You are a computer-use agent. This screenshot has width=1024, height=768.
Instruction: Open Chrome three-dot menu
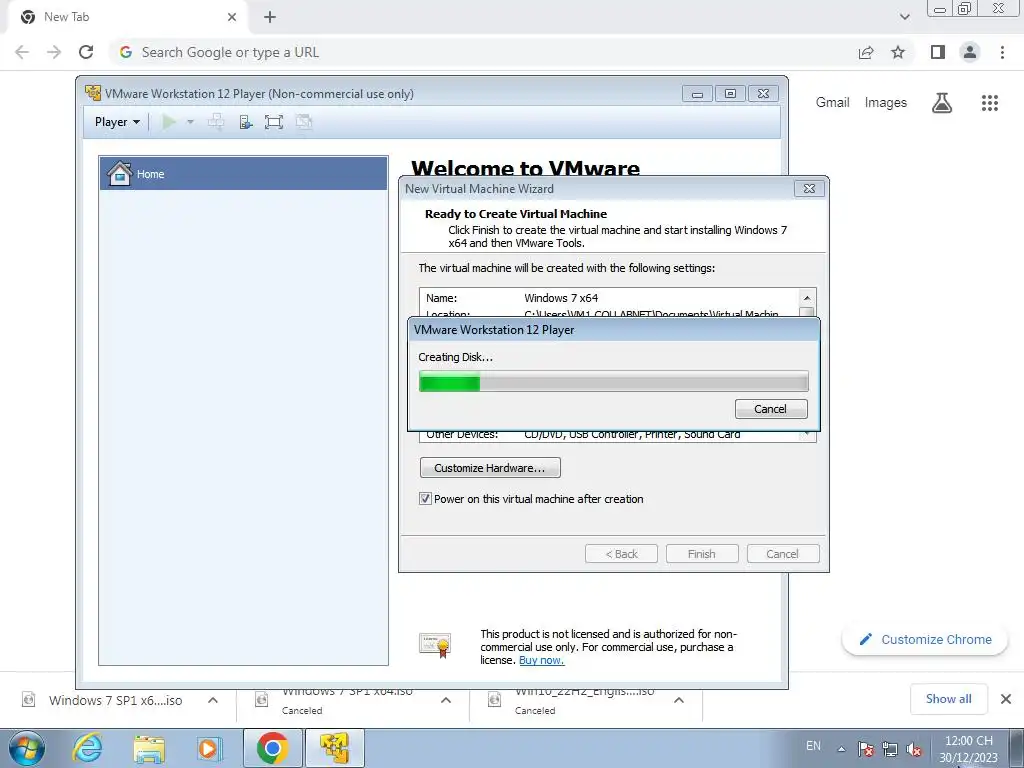[x=1002, y=52]
